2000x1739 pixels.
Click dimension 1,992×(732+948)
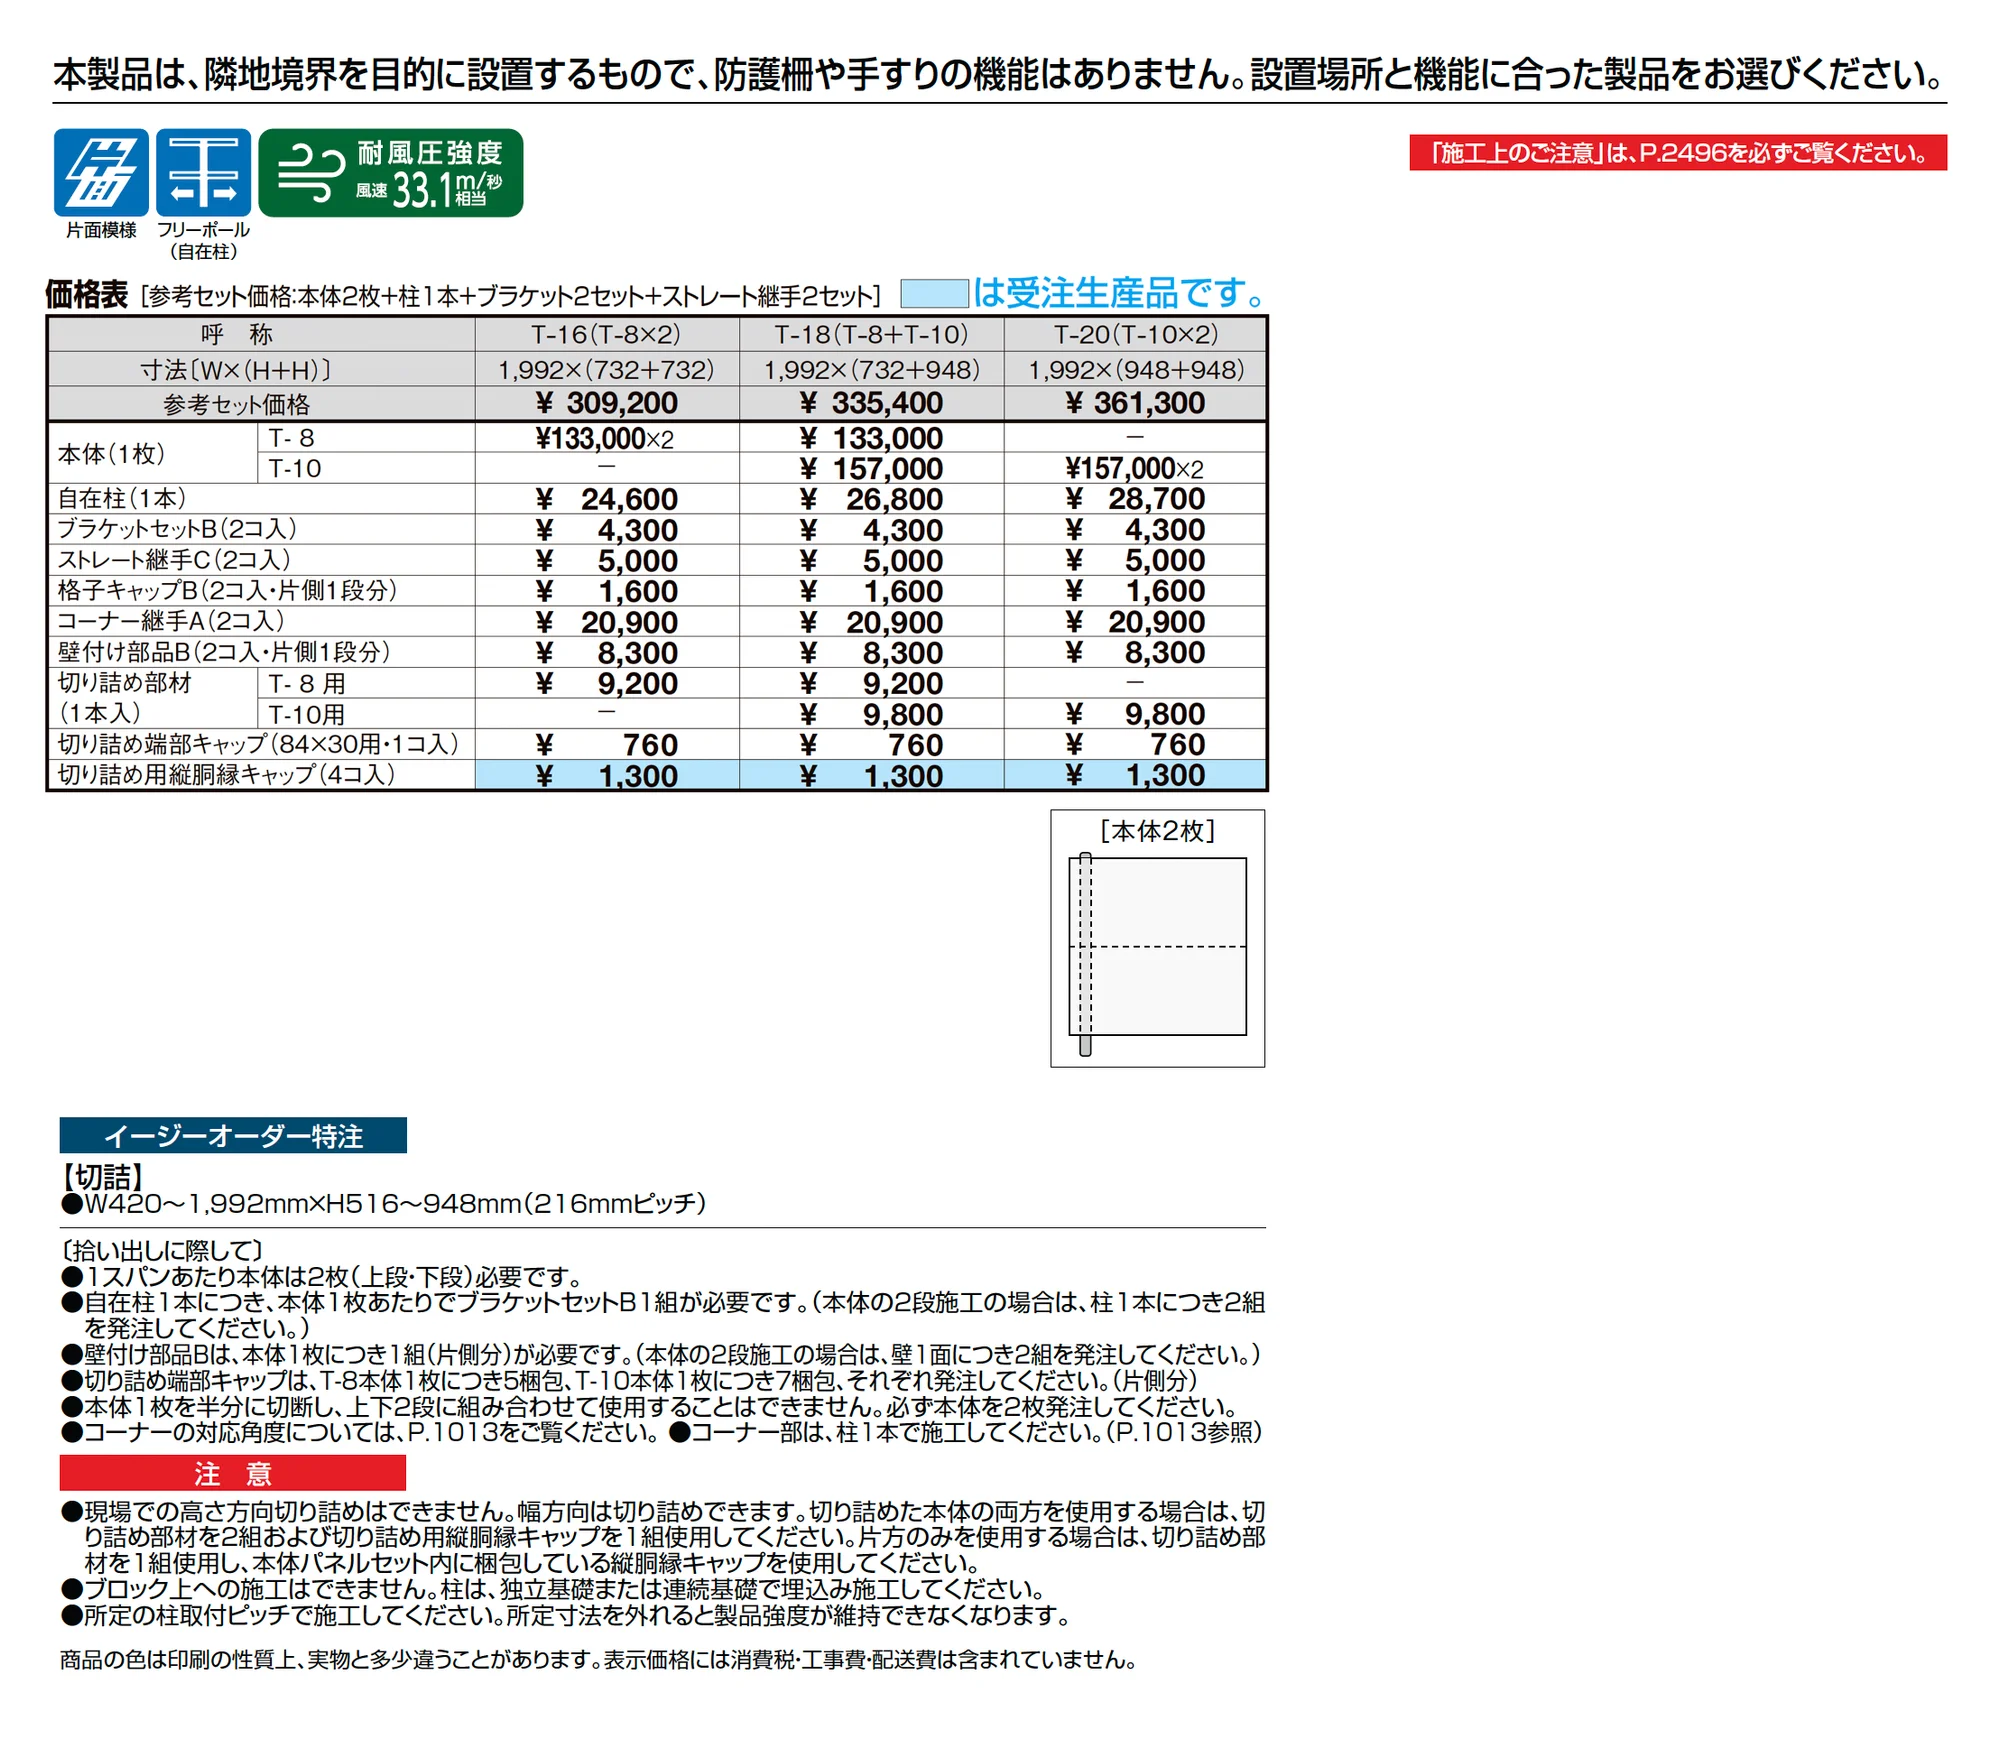pyautogui.click(x=871, y=369)
